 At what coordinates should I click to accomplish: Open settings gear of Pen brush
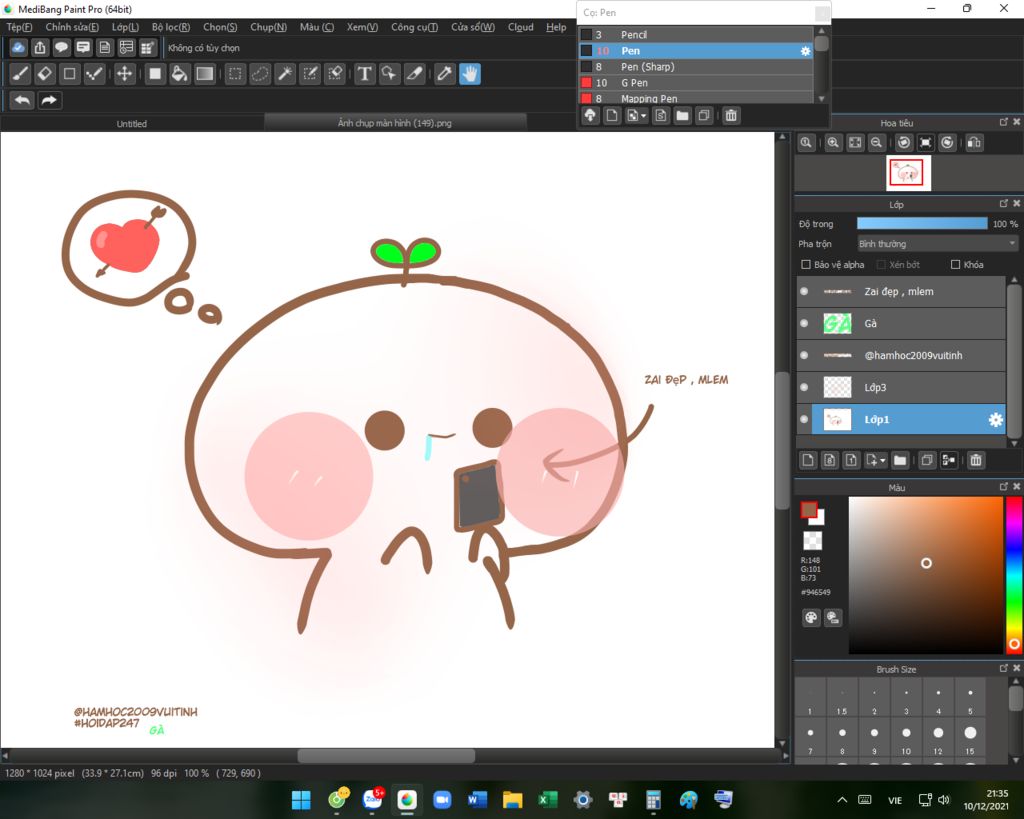805,51
